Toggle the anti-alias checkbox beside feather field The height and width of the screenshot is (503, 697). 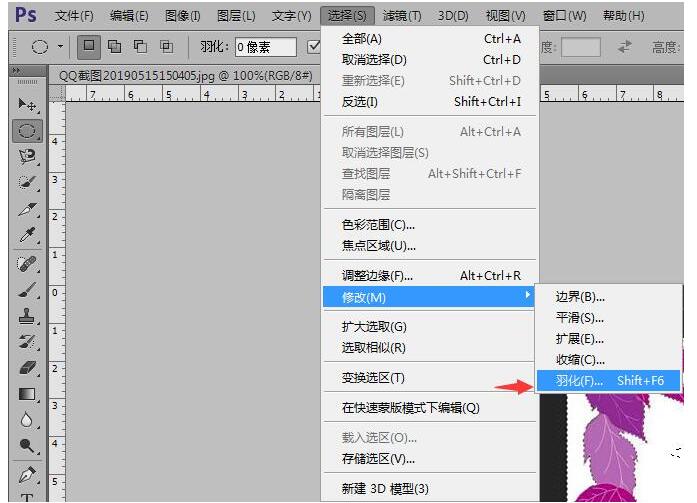tap(313, 46)
